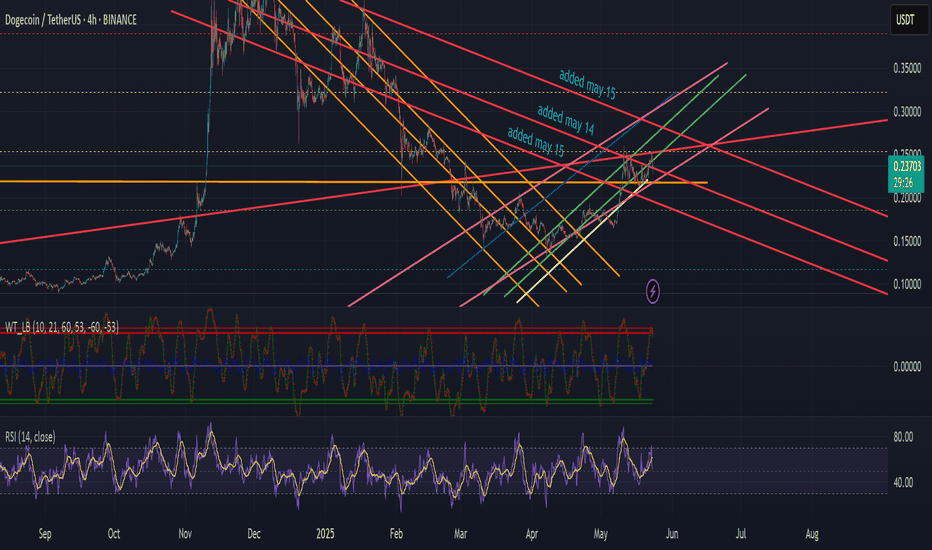The width and height of the screenshot is (932, 550).
Task: Click the Sep label on time axis
Action: (45, 534)
